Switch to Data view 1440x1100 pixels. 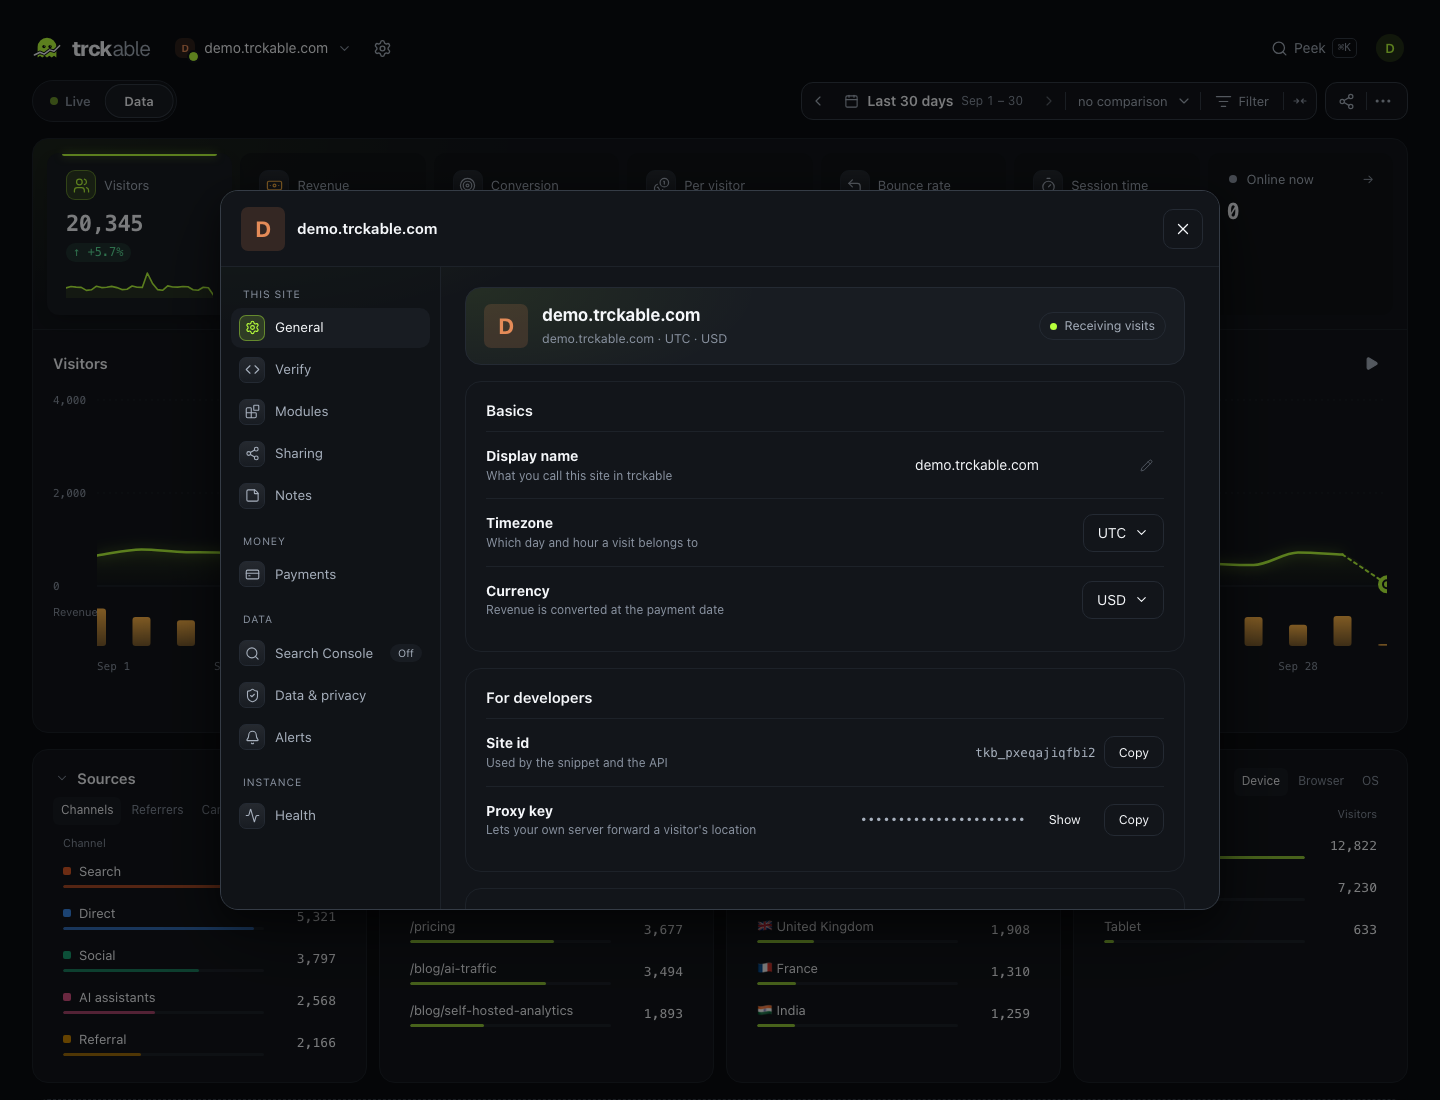[x=139, y=102]
